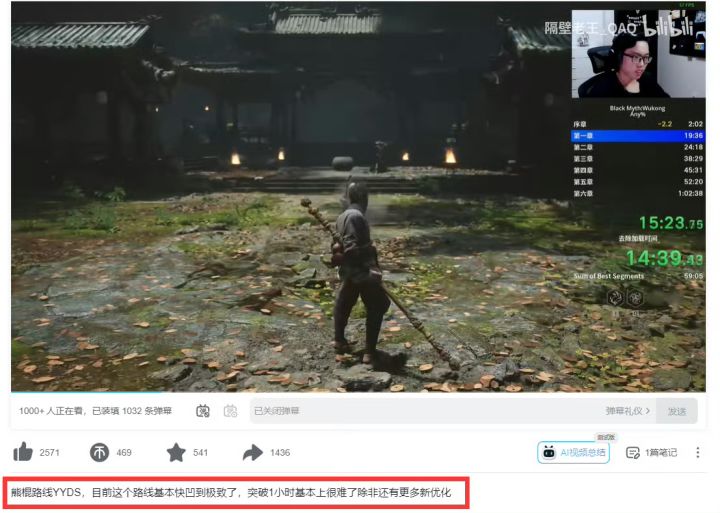Open the three-dot more options menu

698,453
